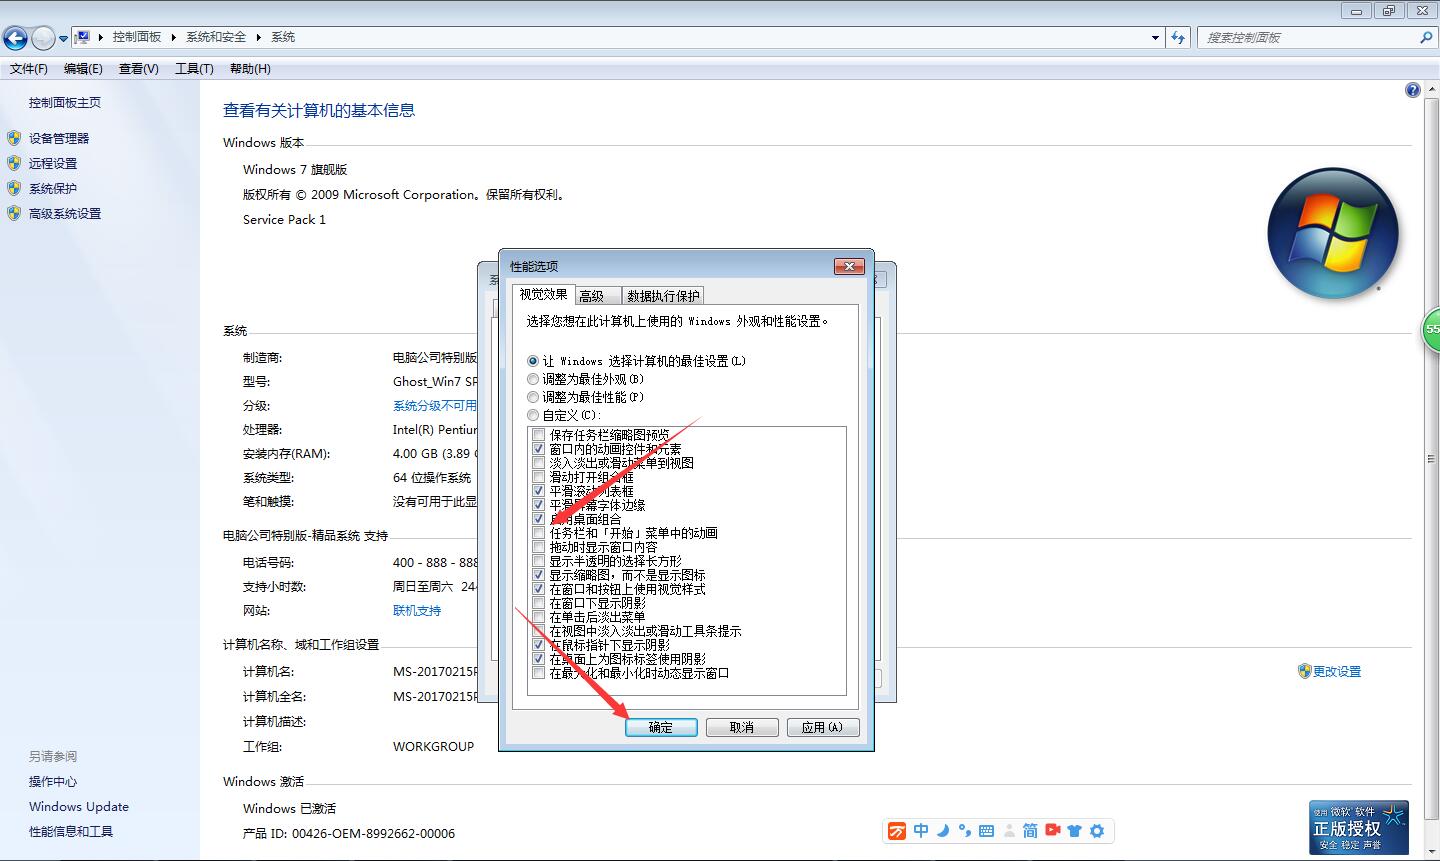Enable 在单击后淡出菜单 checkbox
Viewport: 1440px width, 861px height.
[x=539, y=617]
